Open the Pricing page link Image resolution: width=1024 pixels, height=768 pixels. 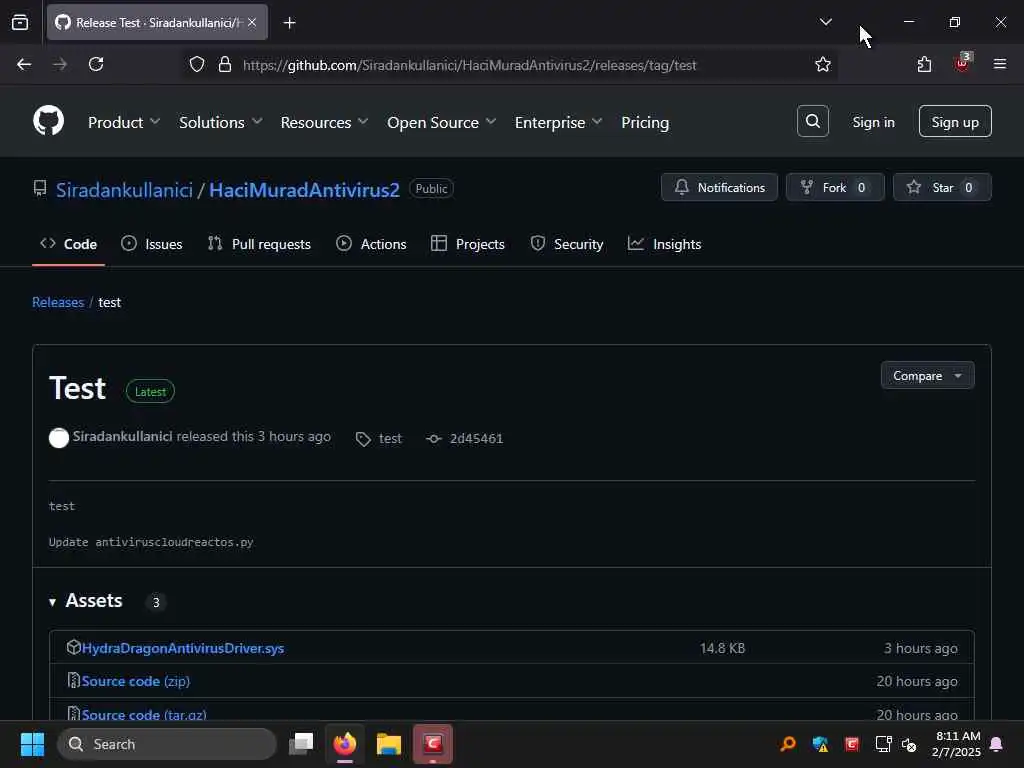pyautogui.click(x=645, y=122)
